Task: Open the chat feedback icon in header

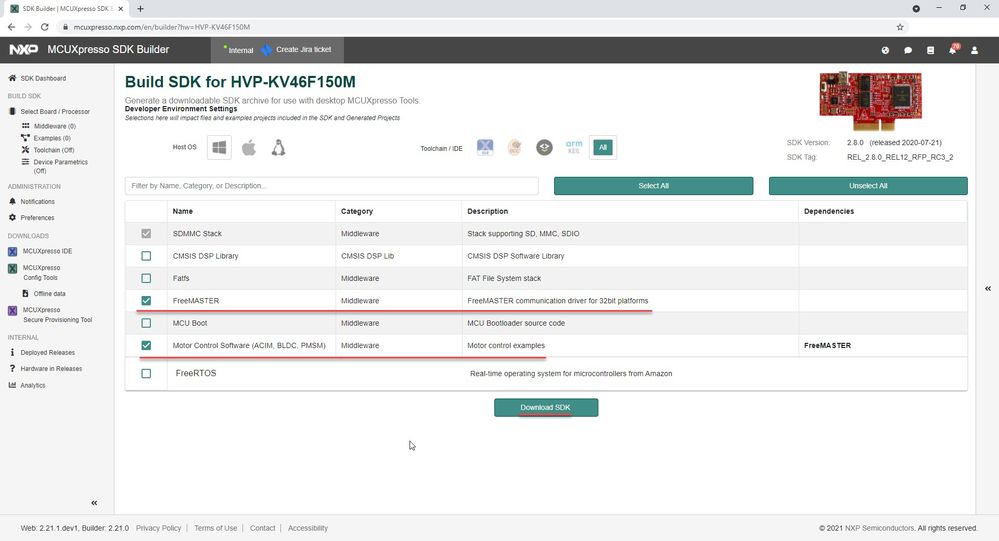Action: pyautogui.click(x=908, y=50)
